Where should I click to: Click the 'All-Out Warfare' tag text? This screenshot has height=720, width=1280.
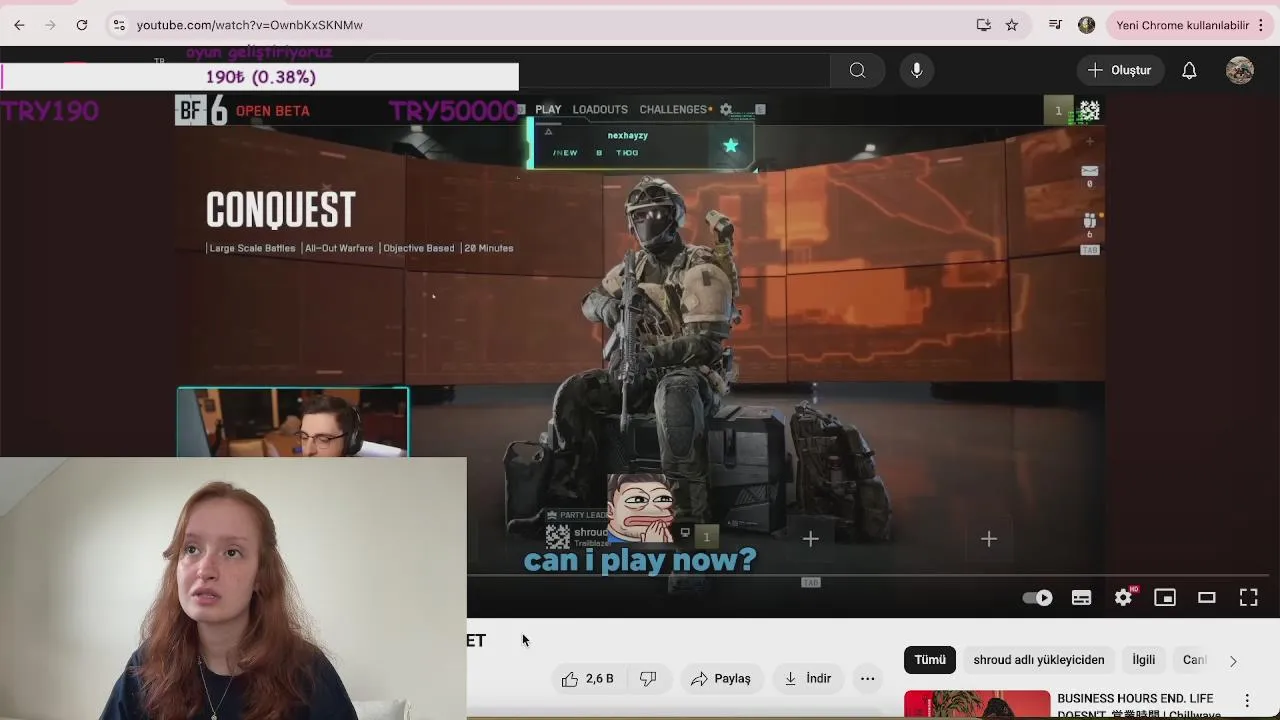pyautogui.click(x=339, y=248)
